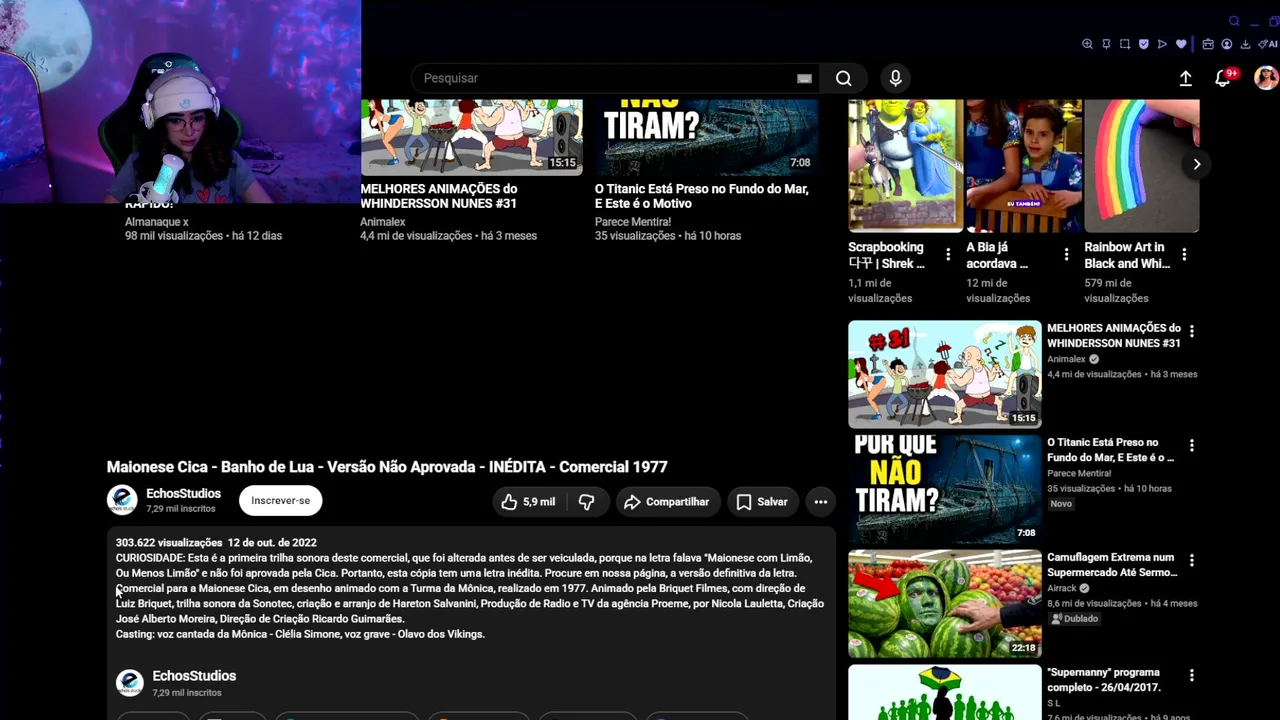The width and height of the screenshot is (1280, 720).
Task: Open EchosStudios channel name near video title
Action: point(183,494)
